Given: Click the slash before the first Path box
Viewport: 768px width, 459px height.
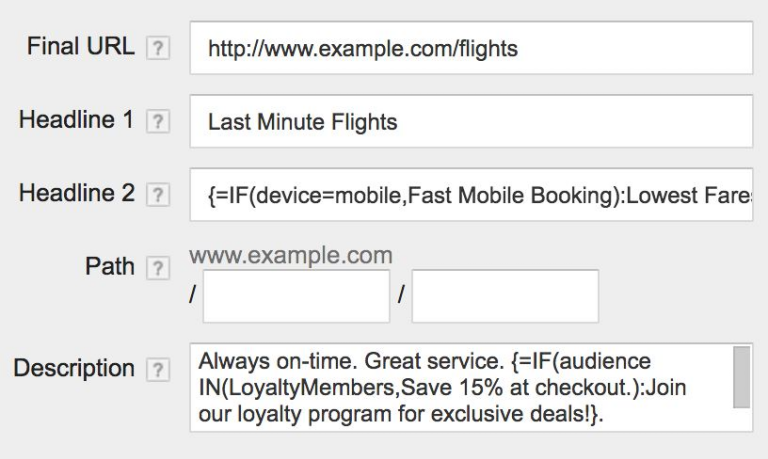Looking at the screenshot, I should click(x=193, y=297).
